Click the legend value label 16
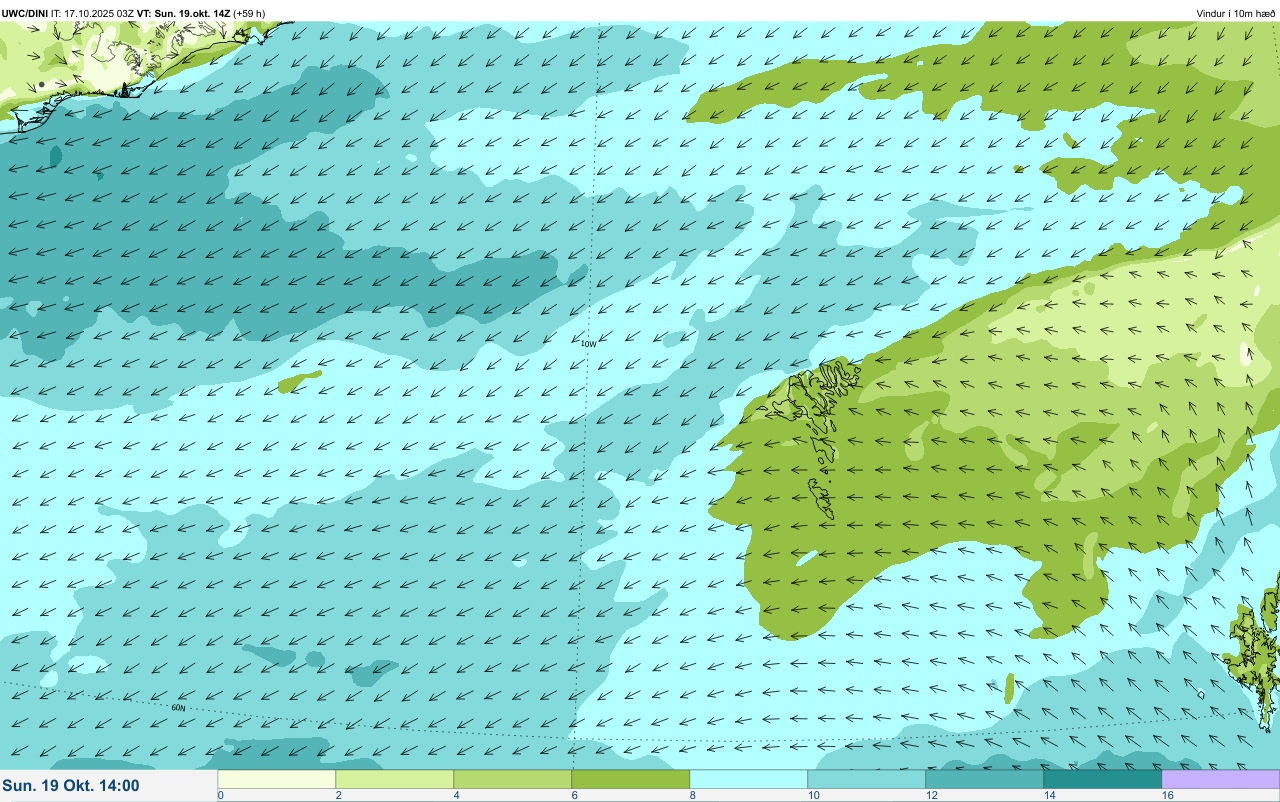This screenshot has width=1280, height=802. tap(1168, 795)
